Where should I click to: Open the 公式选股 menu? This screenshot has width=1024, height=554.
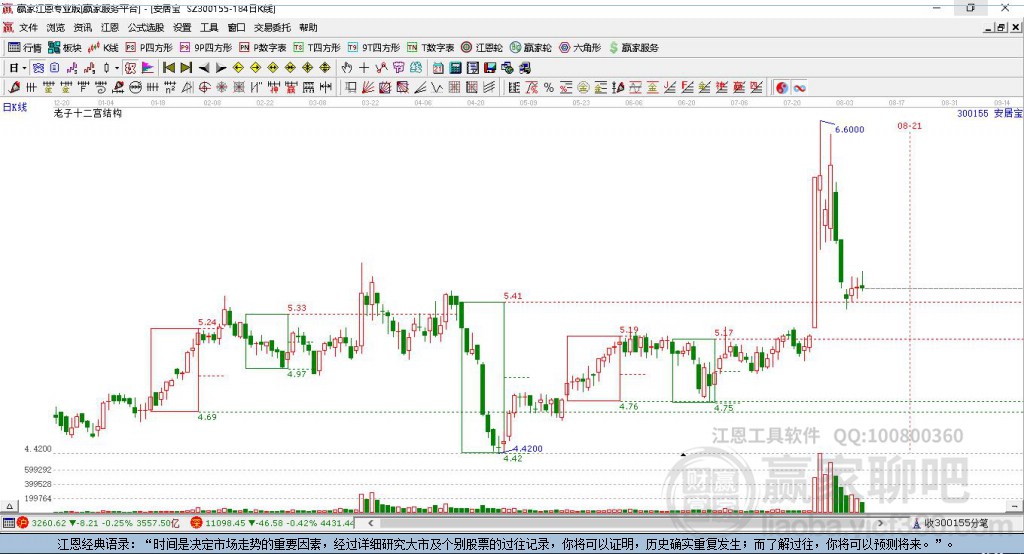pyautogui.click(x=146, y=27)
